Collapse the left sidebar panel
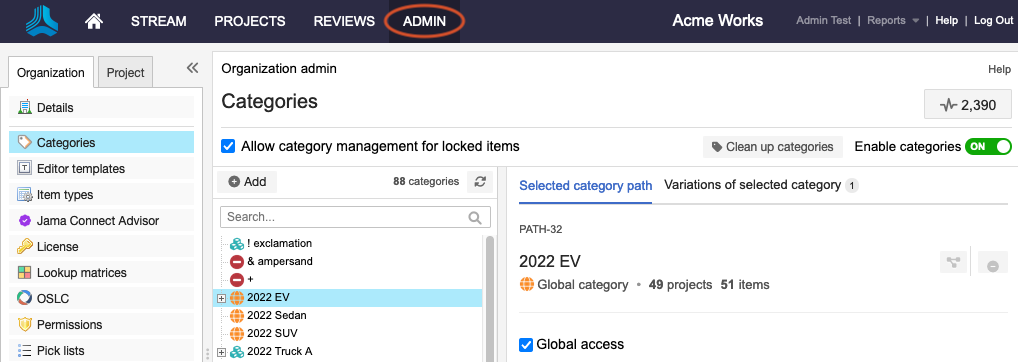This screenshot has width=1018, height=362. pyautogui.click(x=192, y=67)
